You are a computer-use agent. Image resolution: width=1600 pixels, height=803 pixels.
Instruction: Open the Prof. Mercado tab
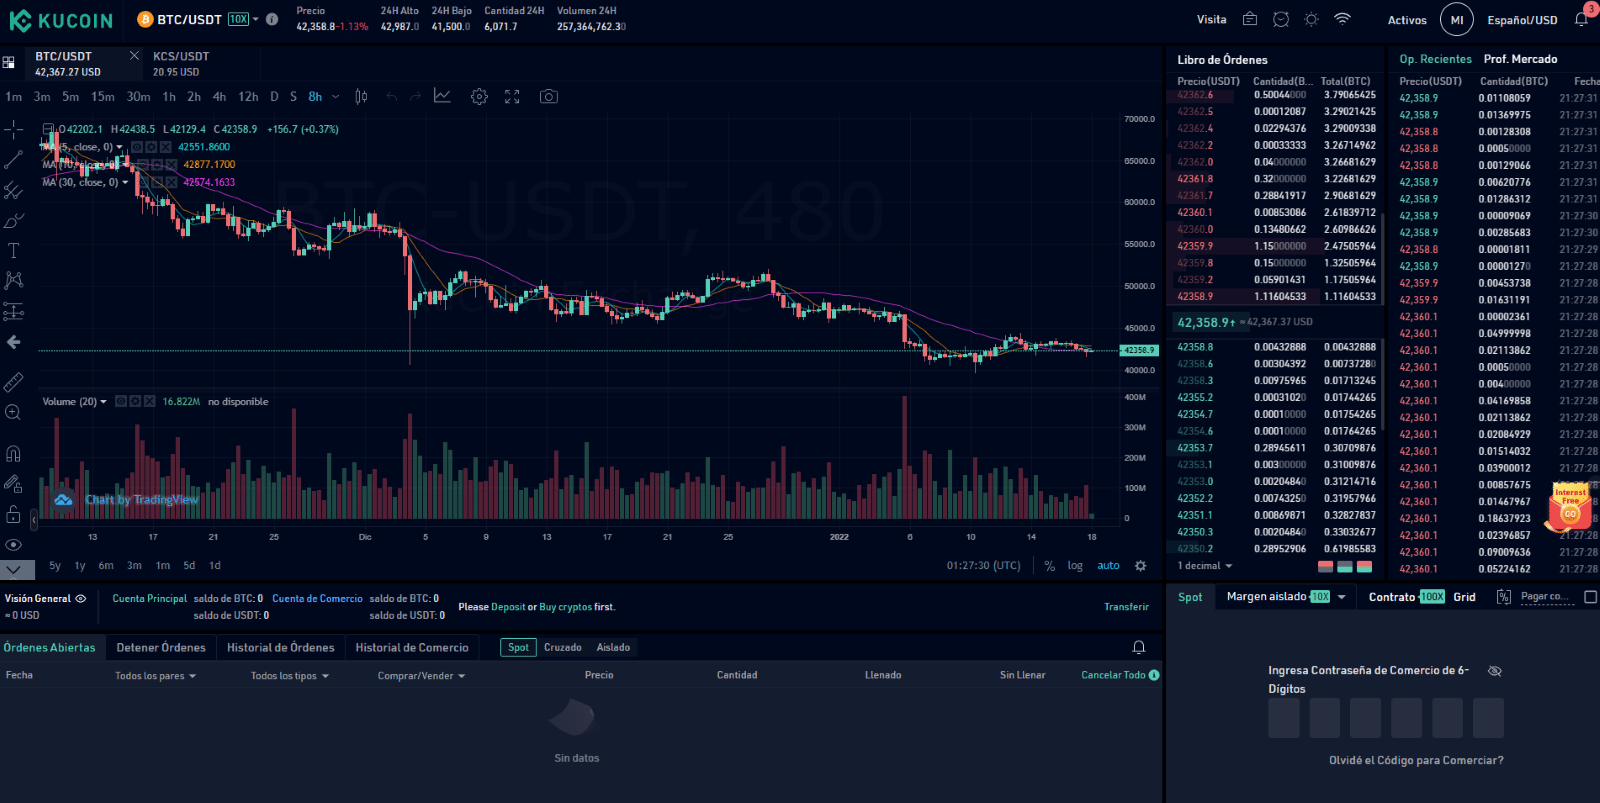pyautogui.click(x=1520, y=59)
